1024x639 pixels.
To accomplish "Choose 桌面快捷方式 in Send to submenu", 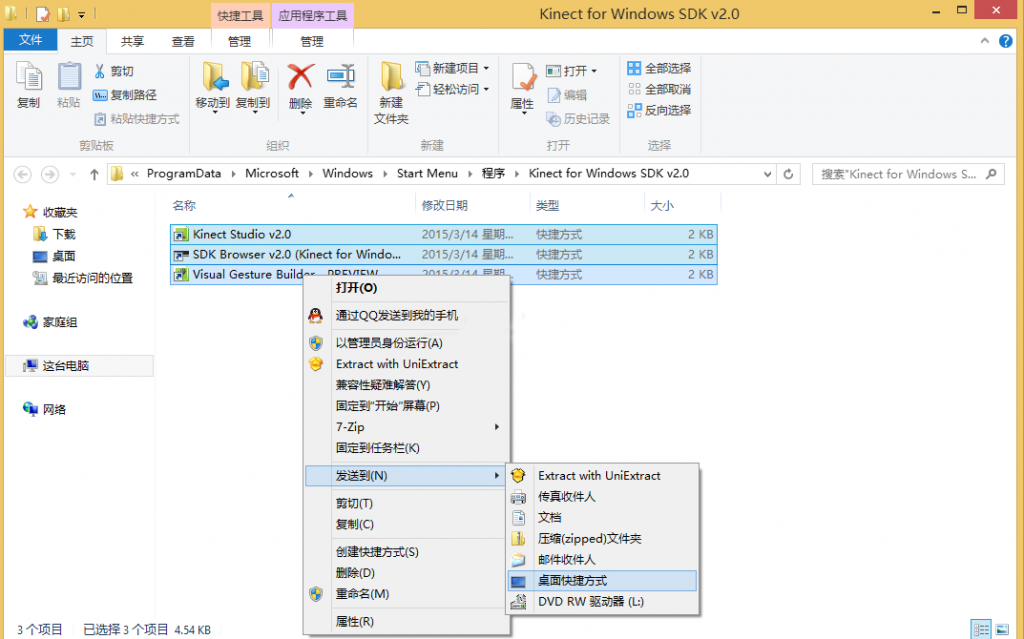I will 572,580.
